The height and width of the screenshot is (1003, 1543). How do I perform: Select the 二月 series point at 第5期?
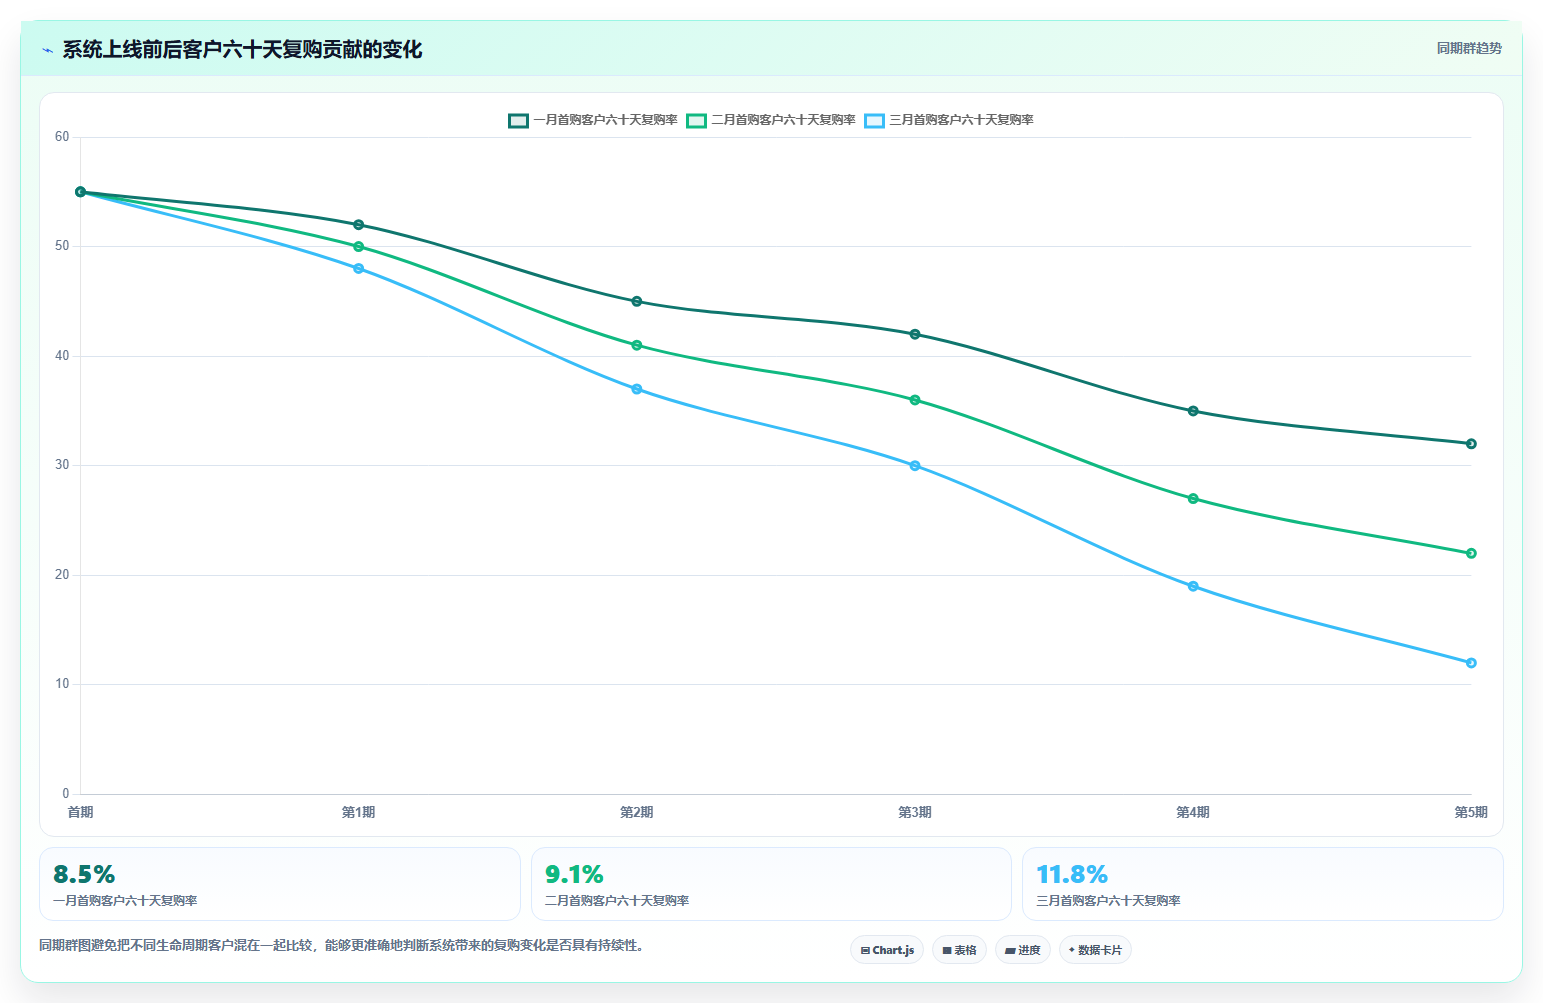1471,553
